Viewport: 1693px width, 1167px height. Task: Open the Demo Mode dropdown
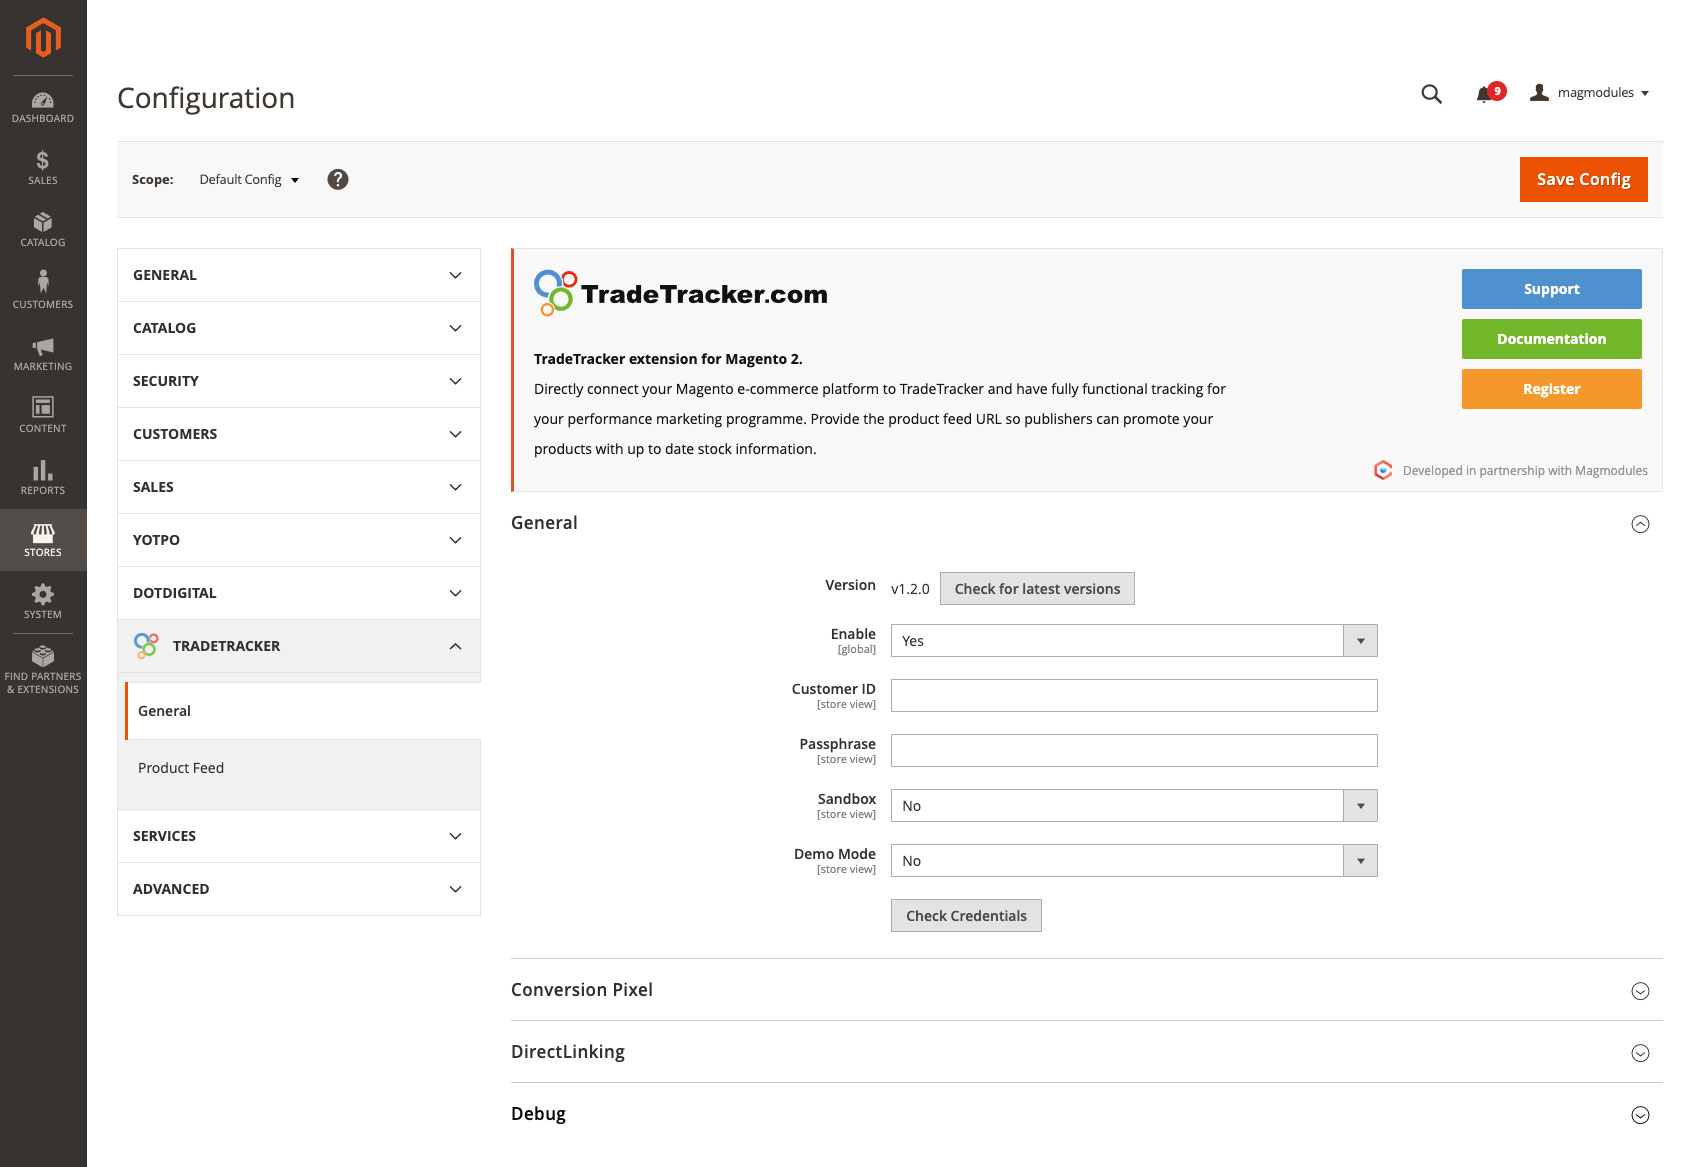(x=1134, y=861)
